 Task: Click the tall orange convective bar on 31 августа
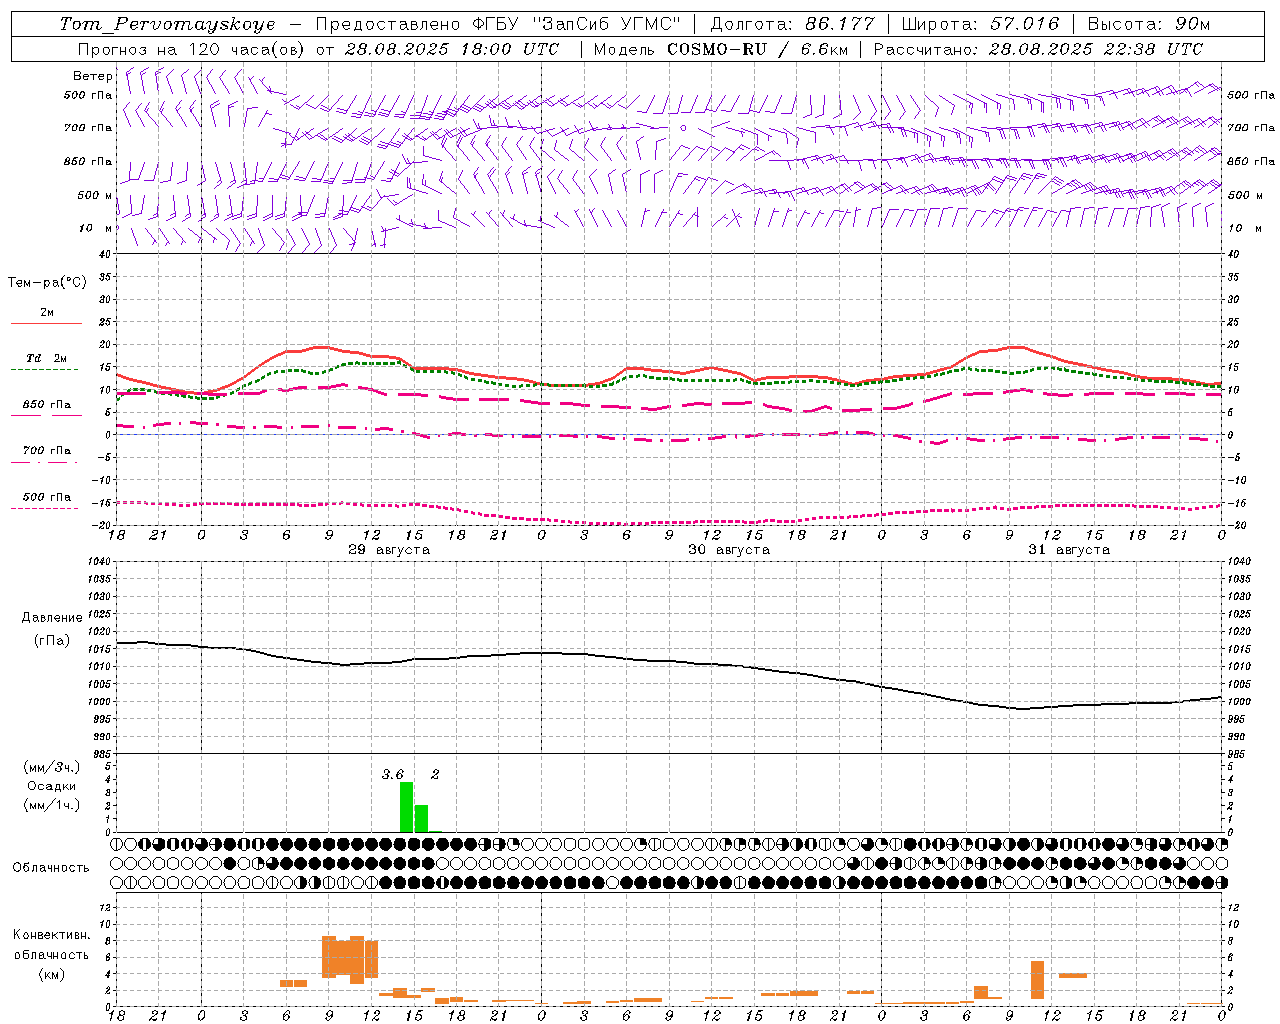tap(1037, 980)
